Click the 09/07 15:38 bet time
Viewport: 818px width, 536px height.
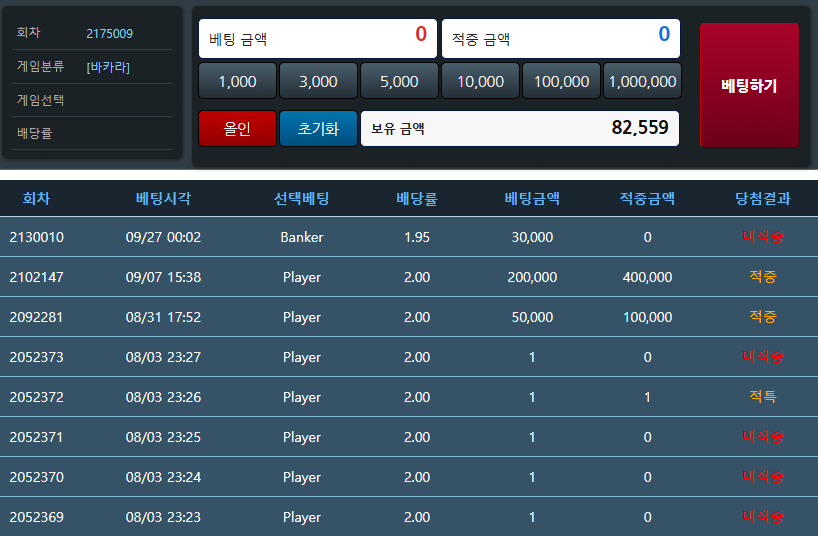tap(163, 277)
